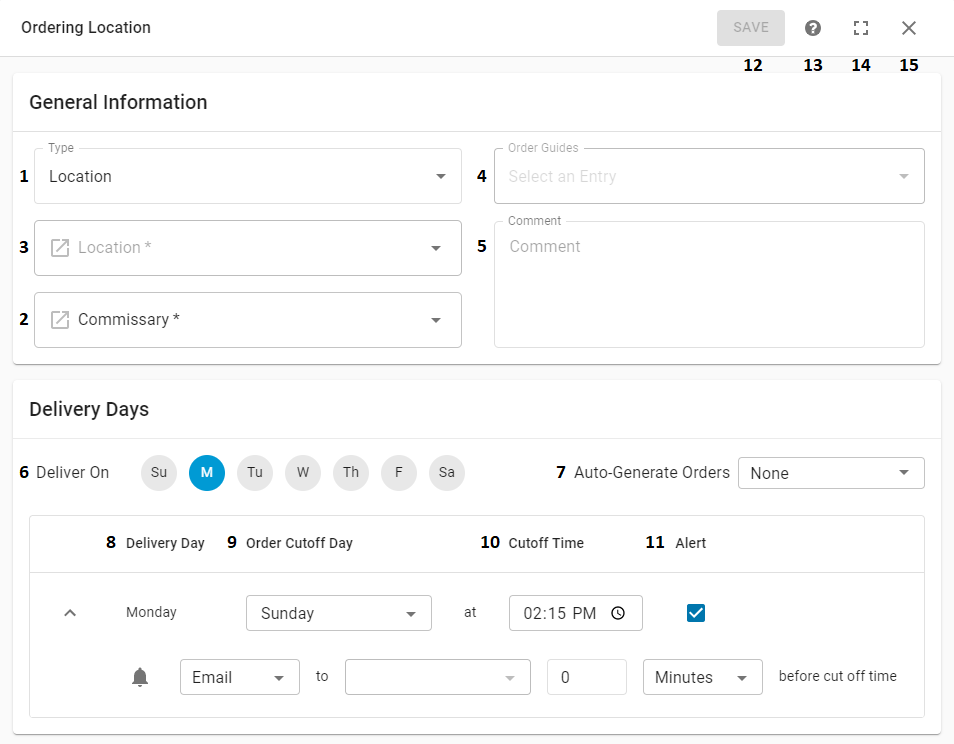Toggle Thursday (Th) delivery day
Image resolution: width=954 pixels, height=744 pixels.
[x=351, y=473]
